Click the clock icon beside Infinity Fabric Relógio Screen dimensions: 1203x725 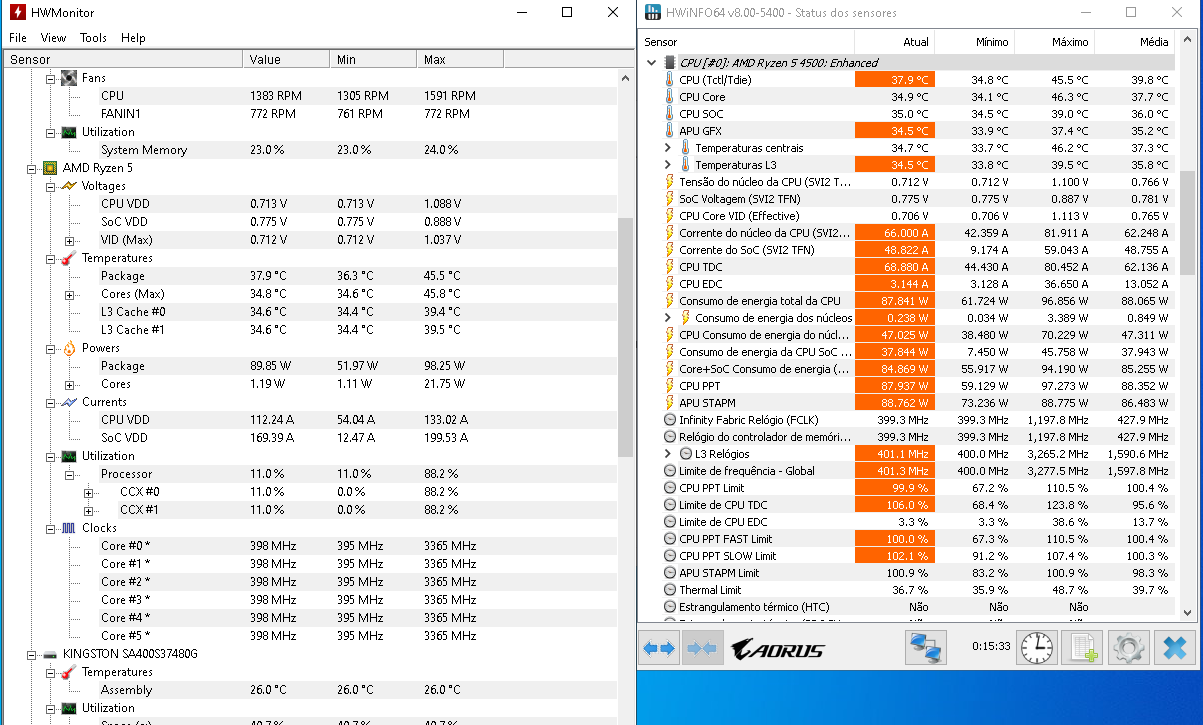pos(670,420)
